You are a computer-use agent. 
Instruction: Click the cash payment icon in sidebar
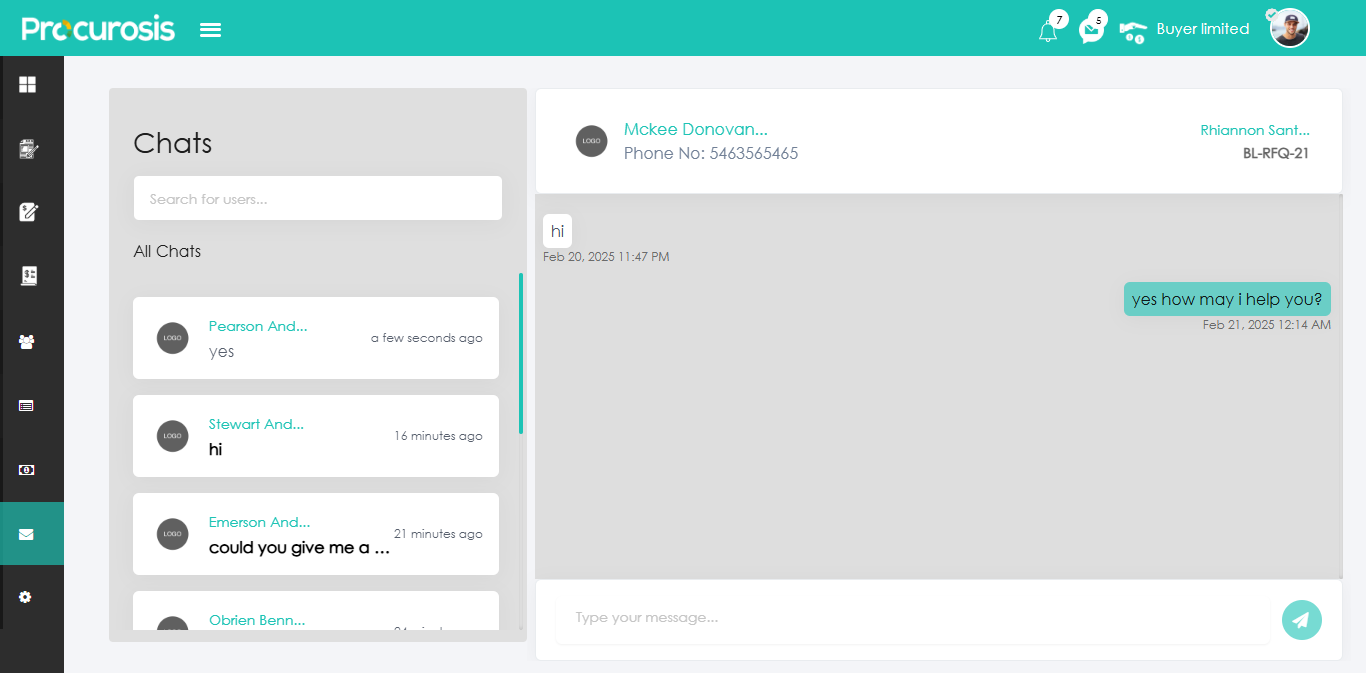tap(27, 469)
